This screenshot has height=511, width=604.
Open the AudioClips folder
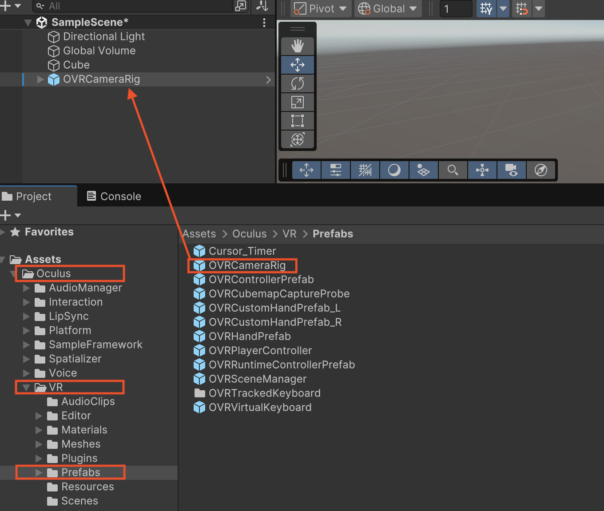[88, 402]
